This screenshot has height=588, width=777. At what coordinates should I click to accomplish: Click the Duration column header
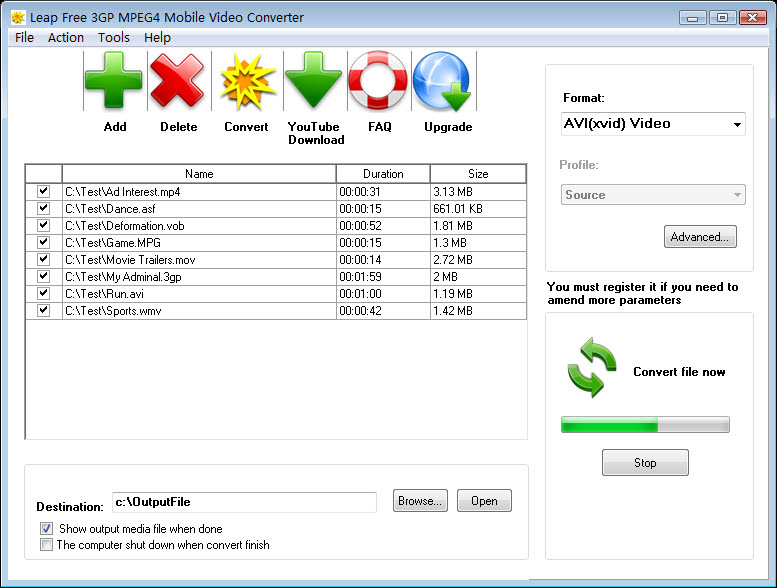click(383, 174)
